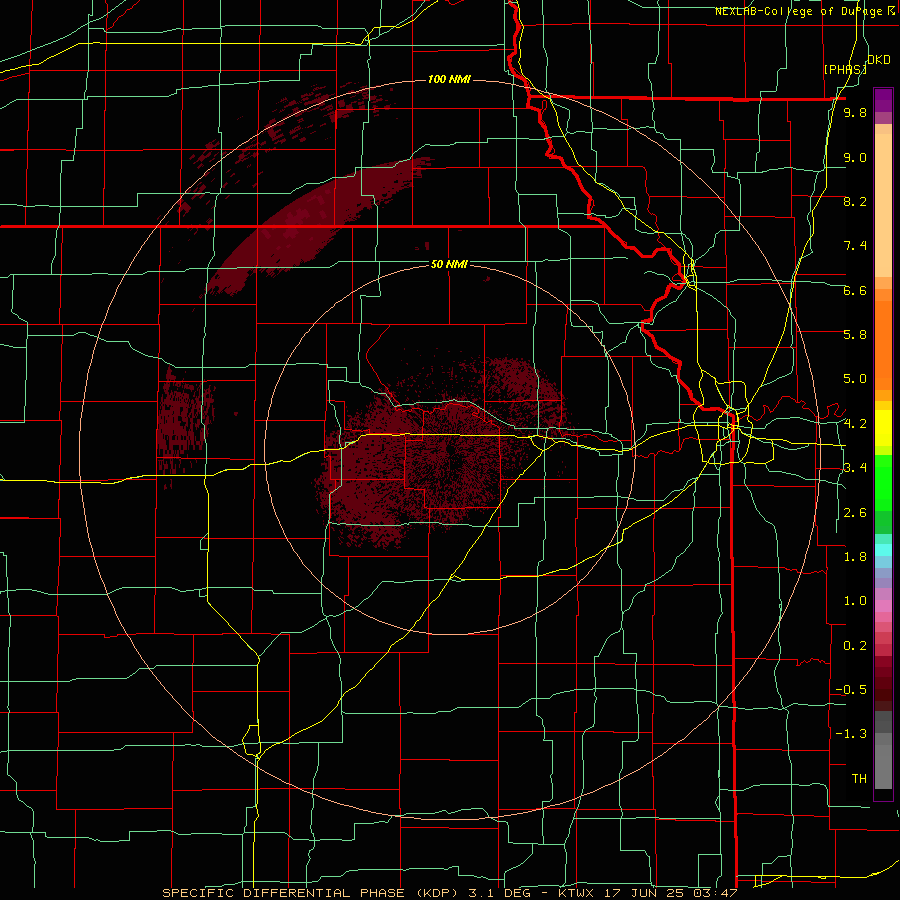Click the 100 NMI range ring label
The width and height of the screenshot is (900, 900).
449,79
